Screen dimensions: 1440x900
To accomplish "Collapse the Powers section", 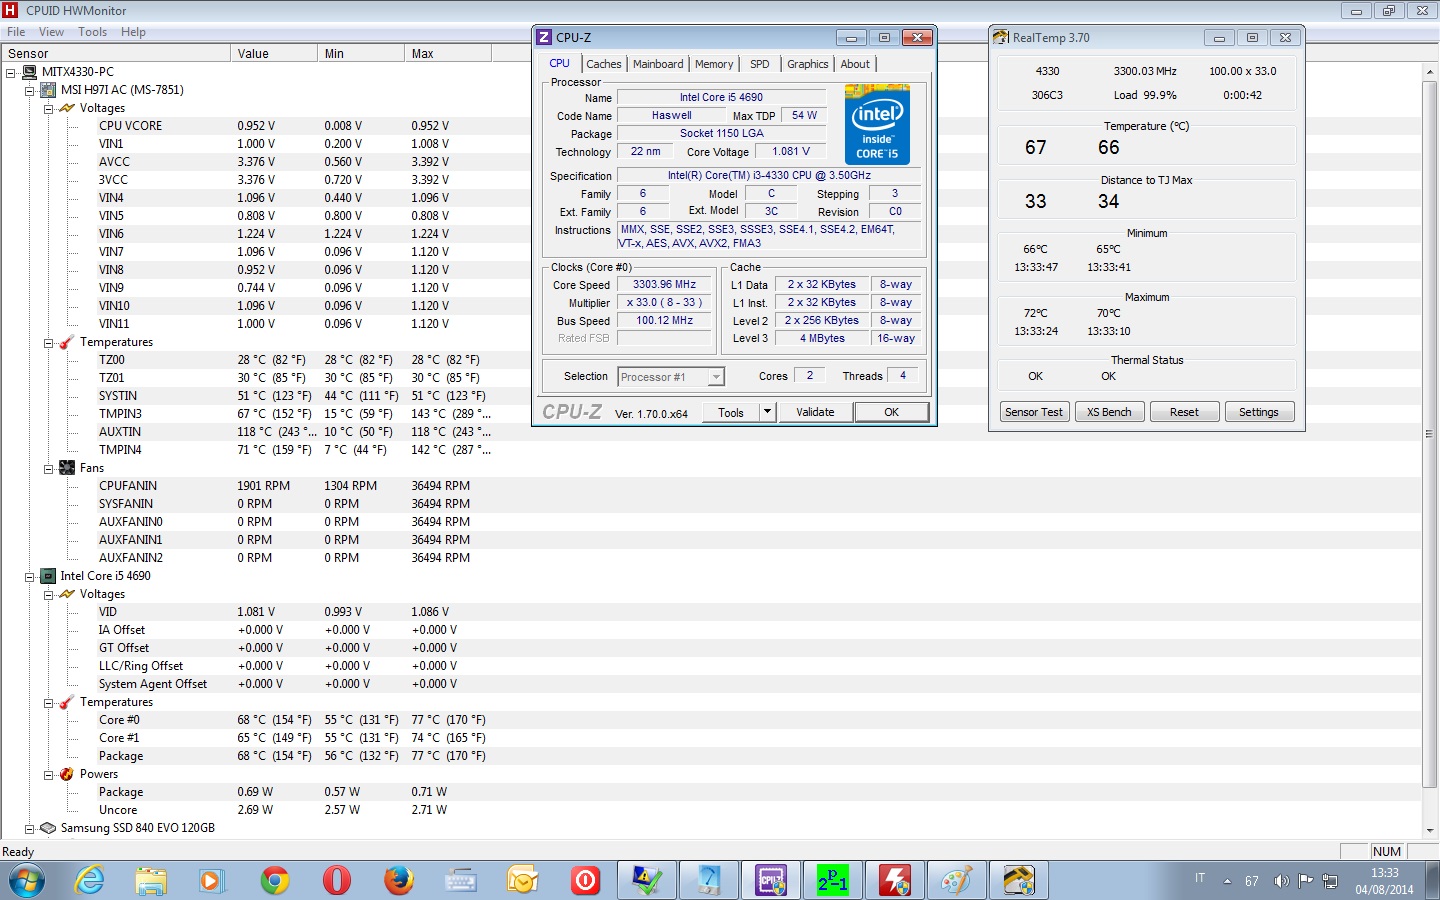I will [48, 775].
